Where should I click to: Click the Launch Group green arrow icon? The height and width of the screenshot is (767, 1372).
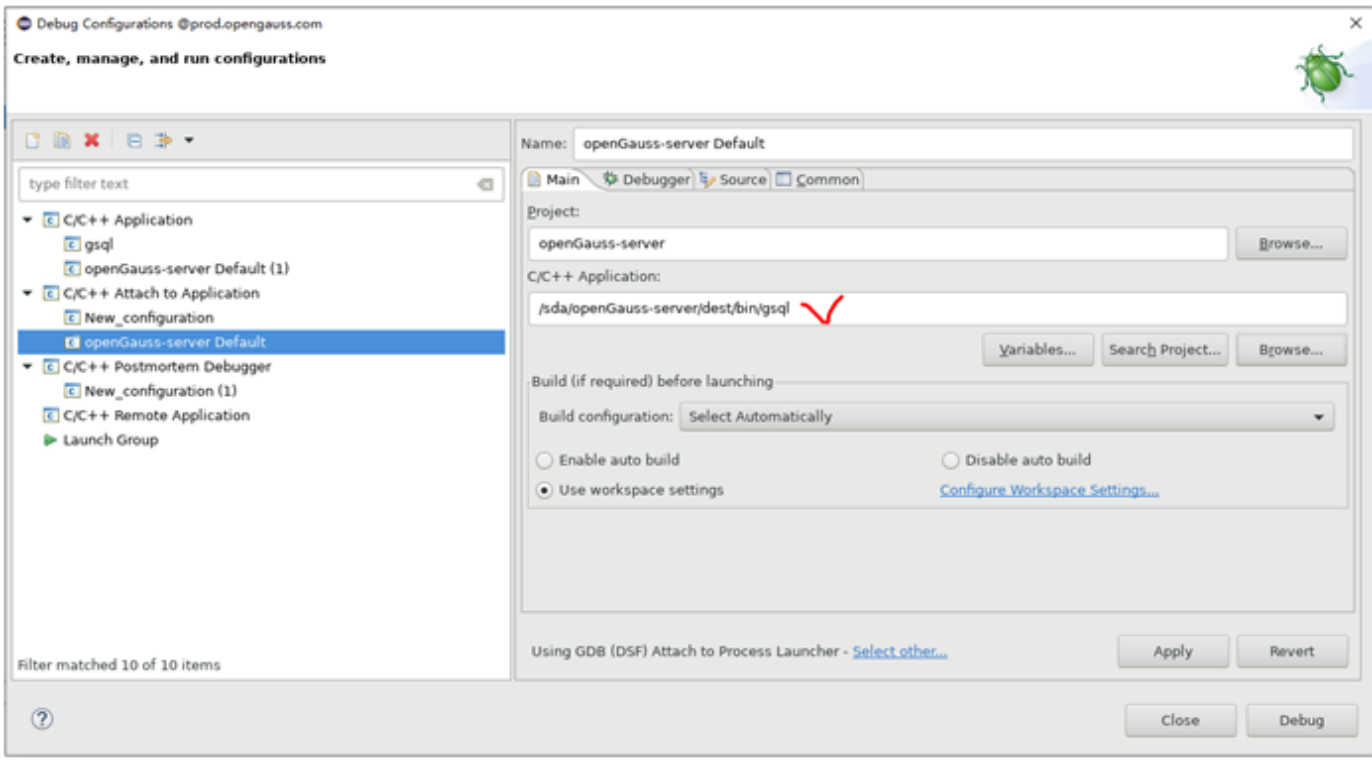coord(50,440)
